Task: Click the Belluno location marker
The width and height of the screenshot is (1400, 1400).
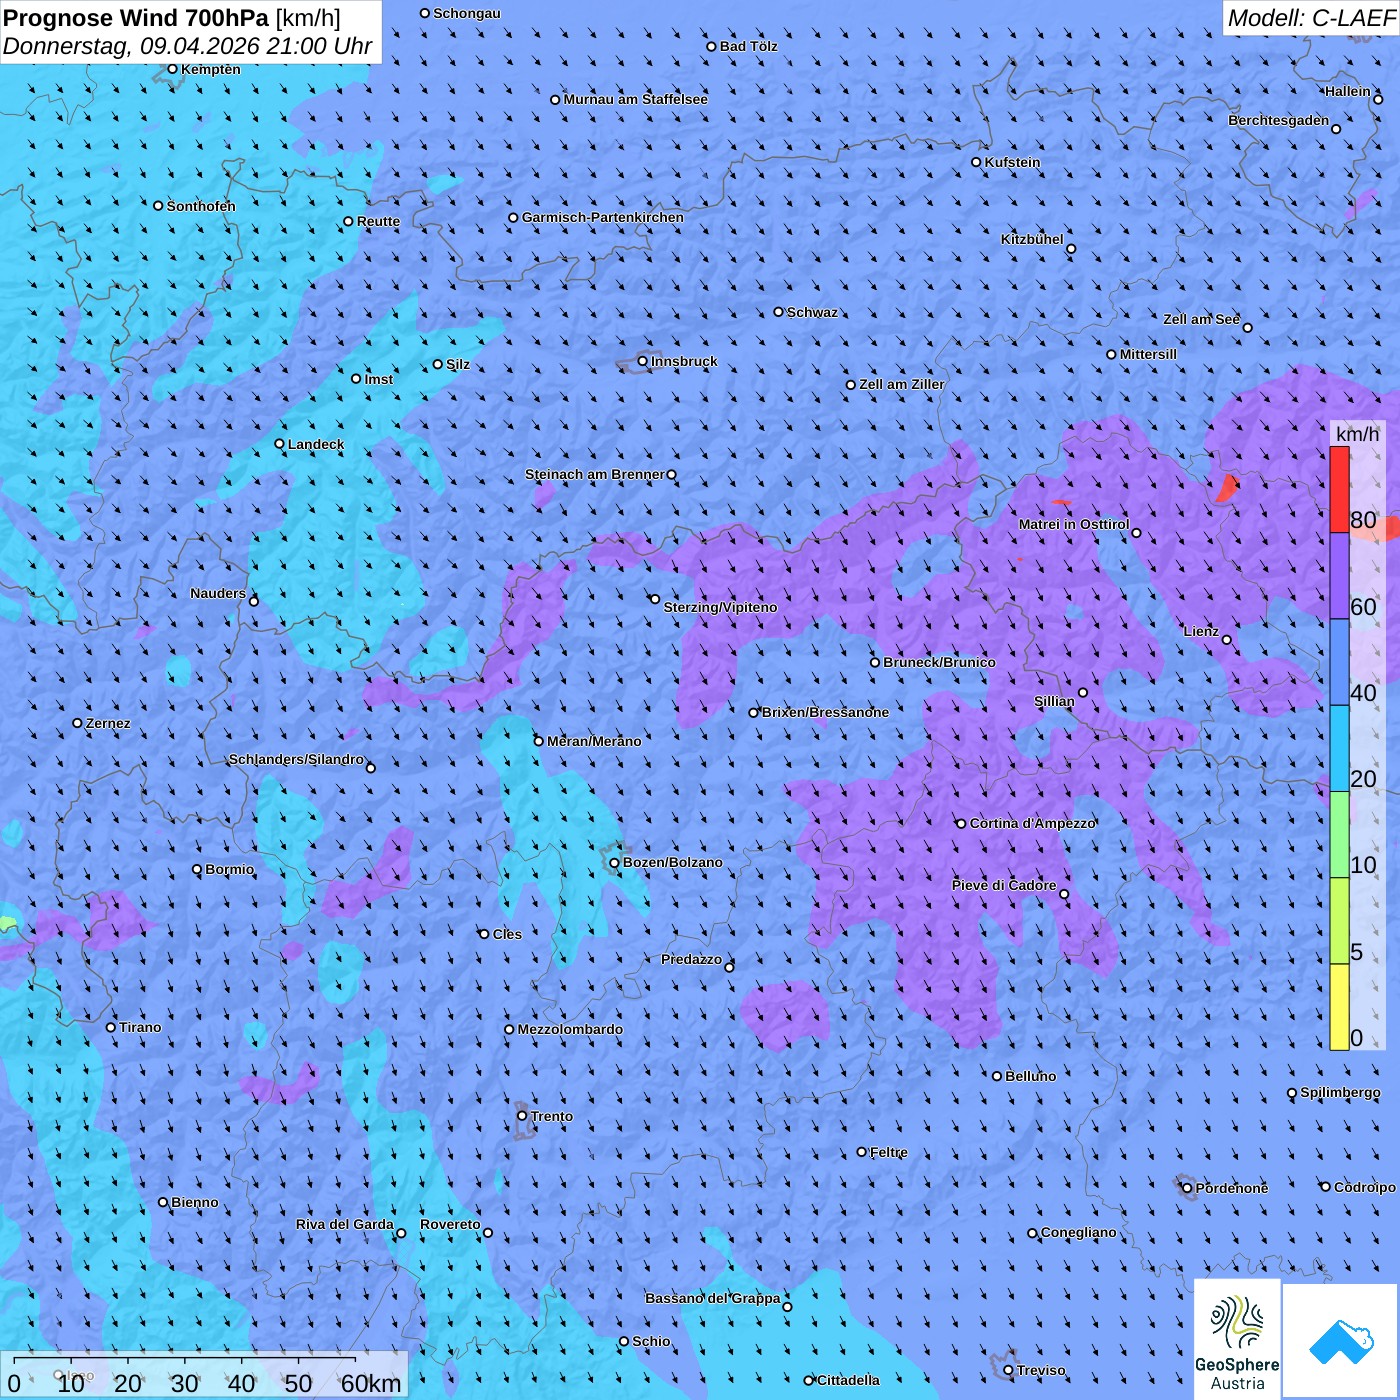Action: click(x=997, y=1076)
